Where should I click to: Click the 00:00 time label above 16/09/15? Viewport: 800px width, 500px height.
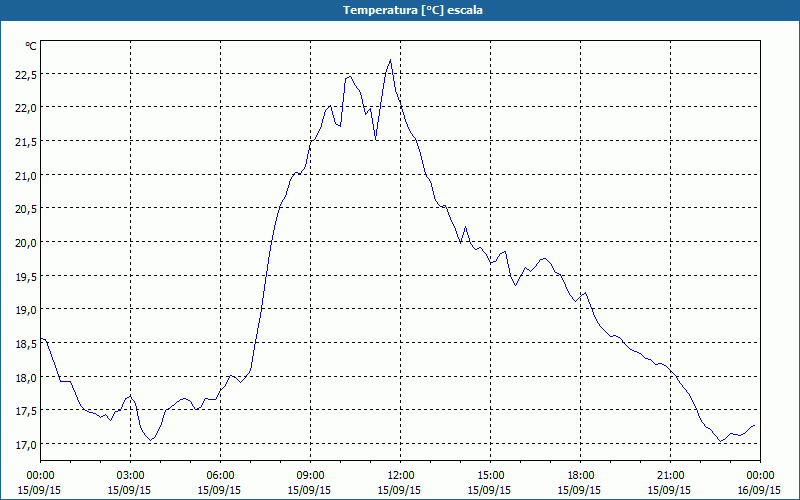[x=760, y=476]
